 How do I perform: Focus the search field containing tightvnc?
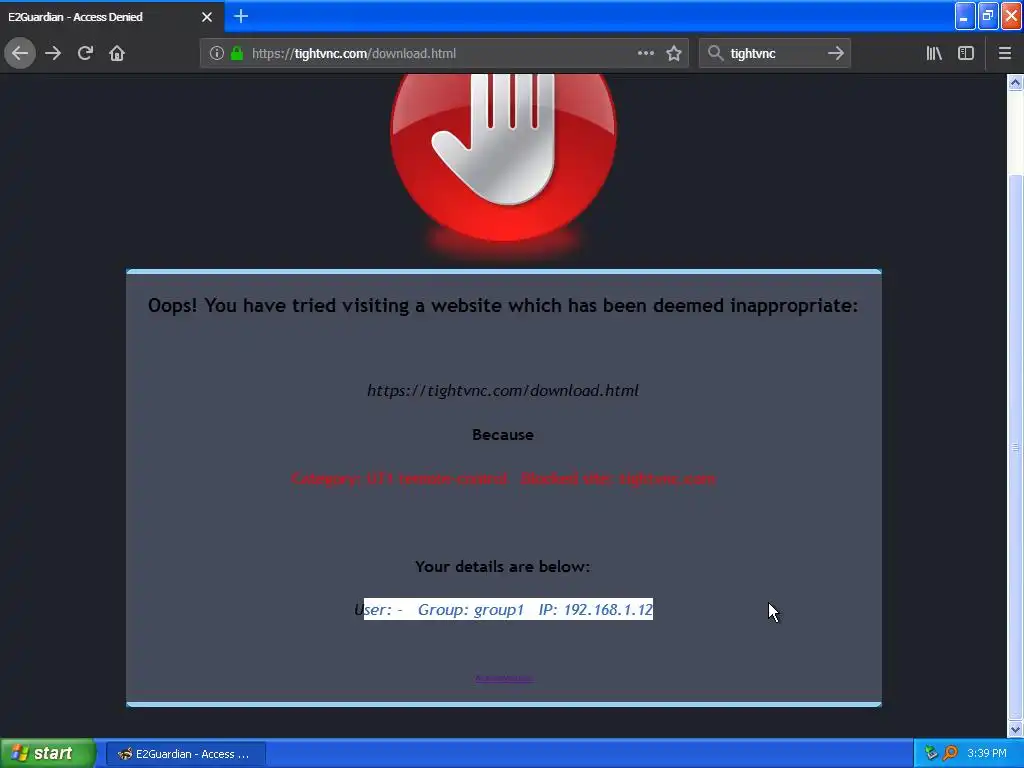click(x=775, y=54)
